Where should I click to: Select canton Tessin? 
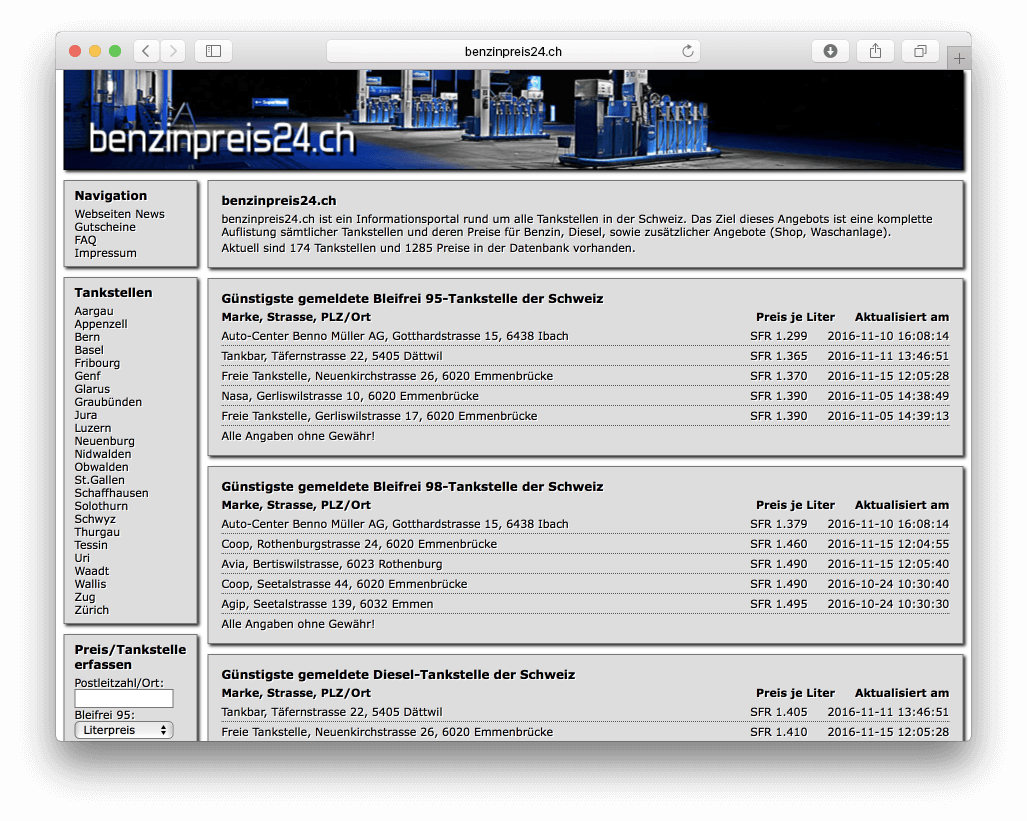(91, 545)
